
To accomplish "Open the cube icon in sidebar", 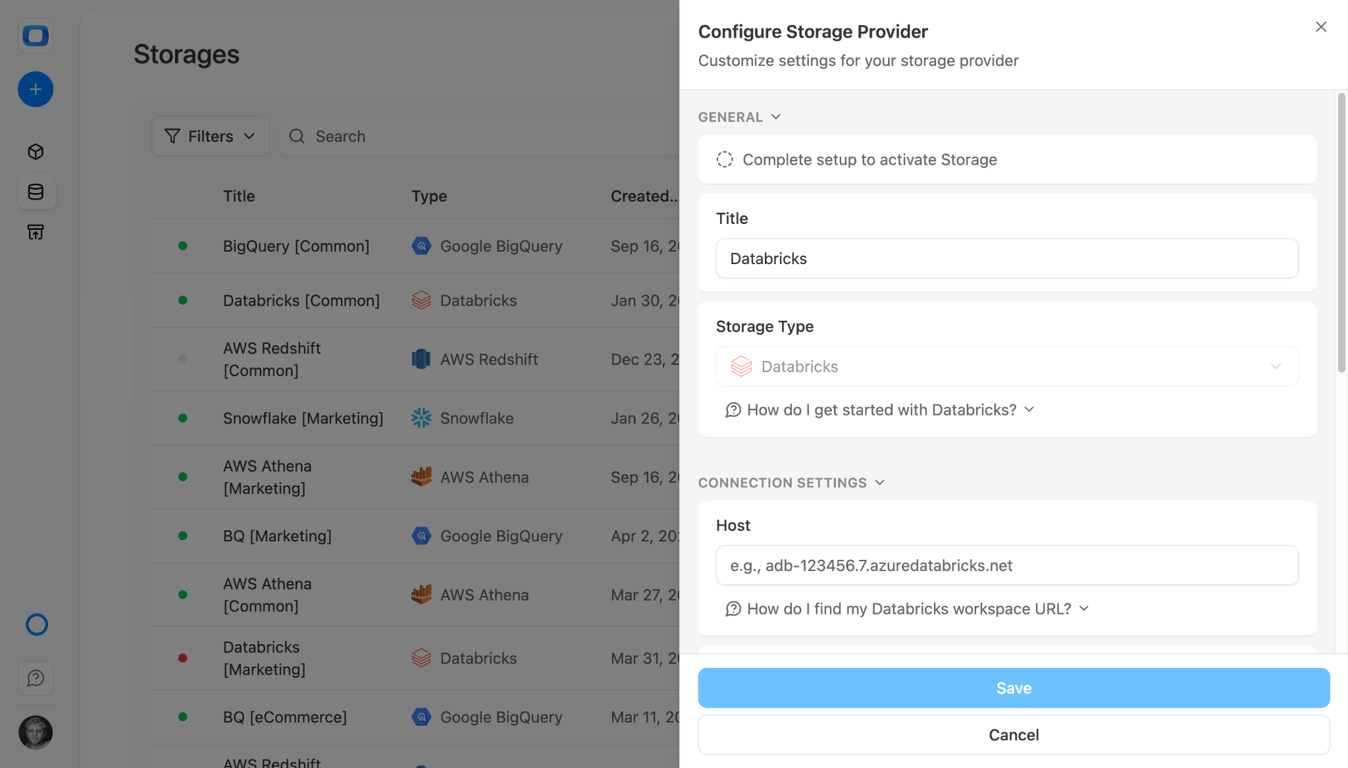I will [35, 152].
